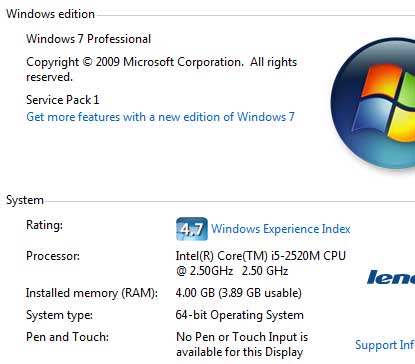Click the Windows logo orb image
The height and width of the screenshot is (364, 415).
373,103
